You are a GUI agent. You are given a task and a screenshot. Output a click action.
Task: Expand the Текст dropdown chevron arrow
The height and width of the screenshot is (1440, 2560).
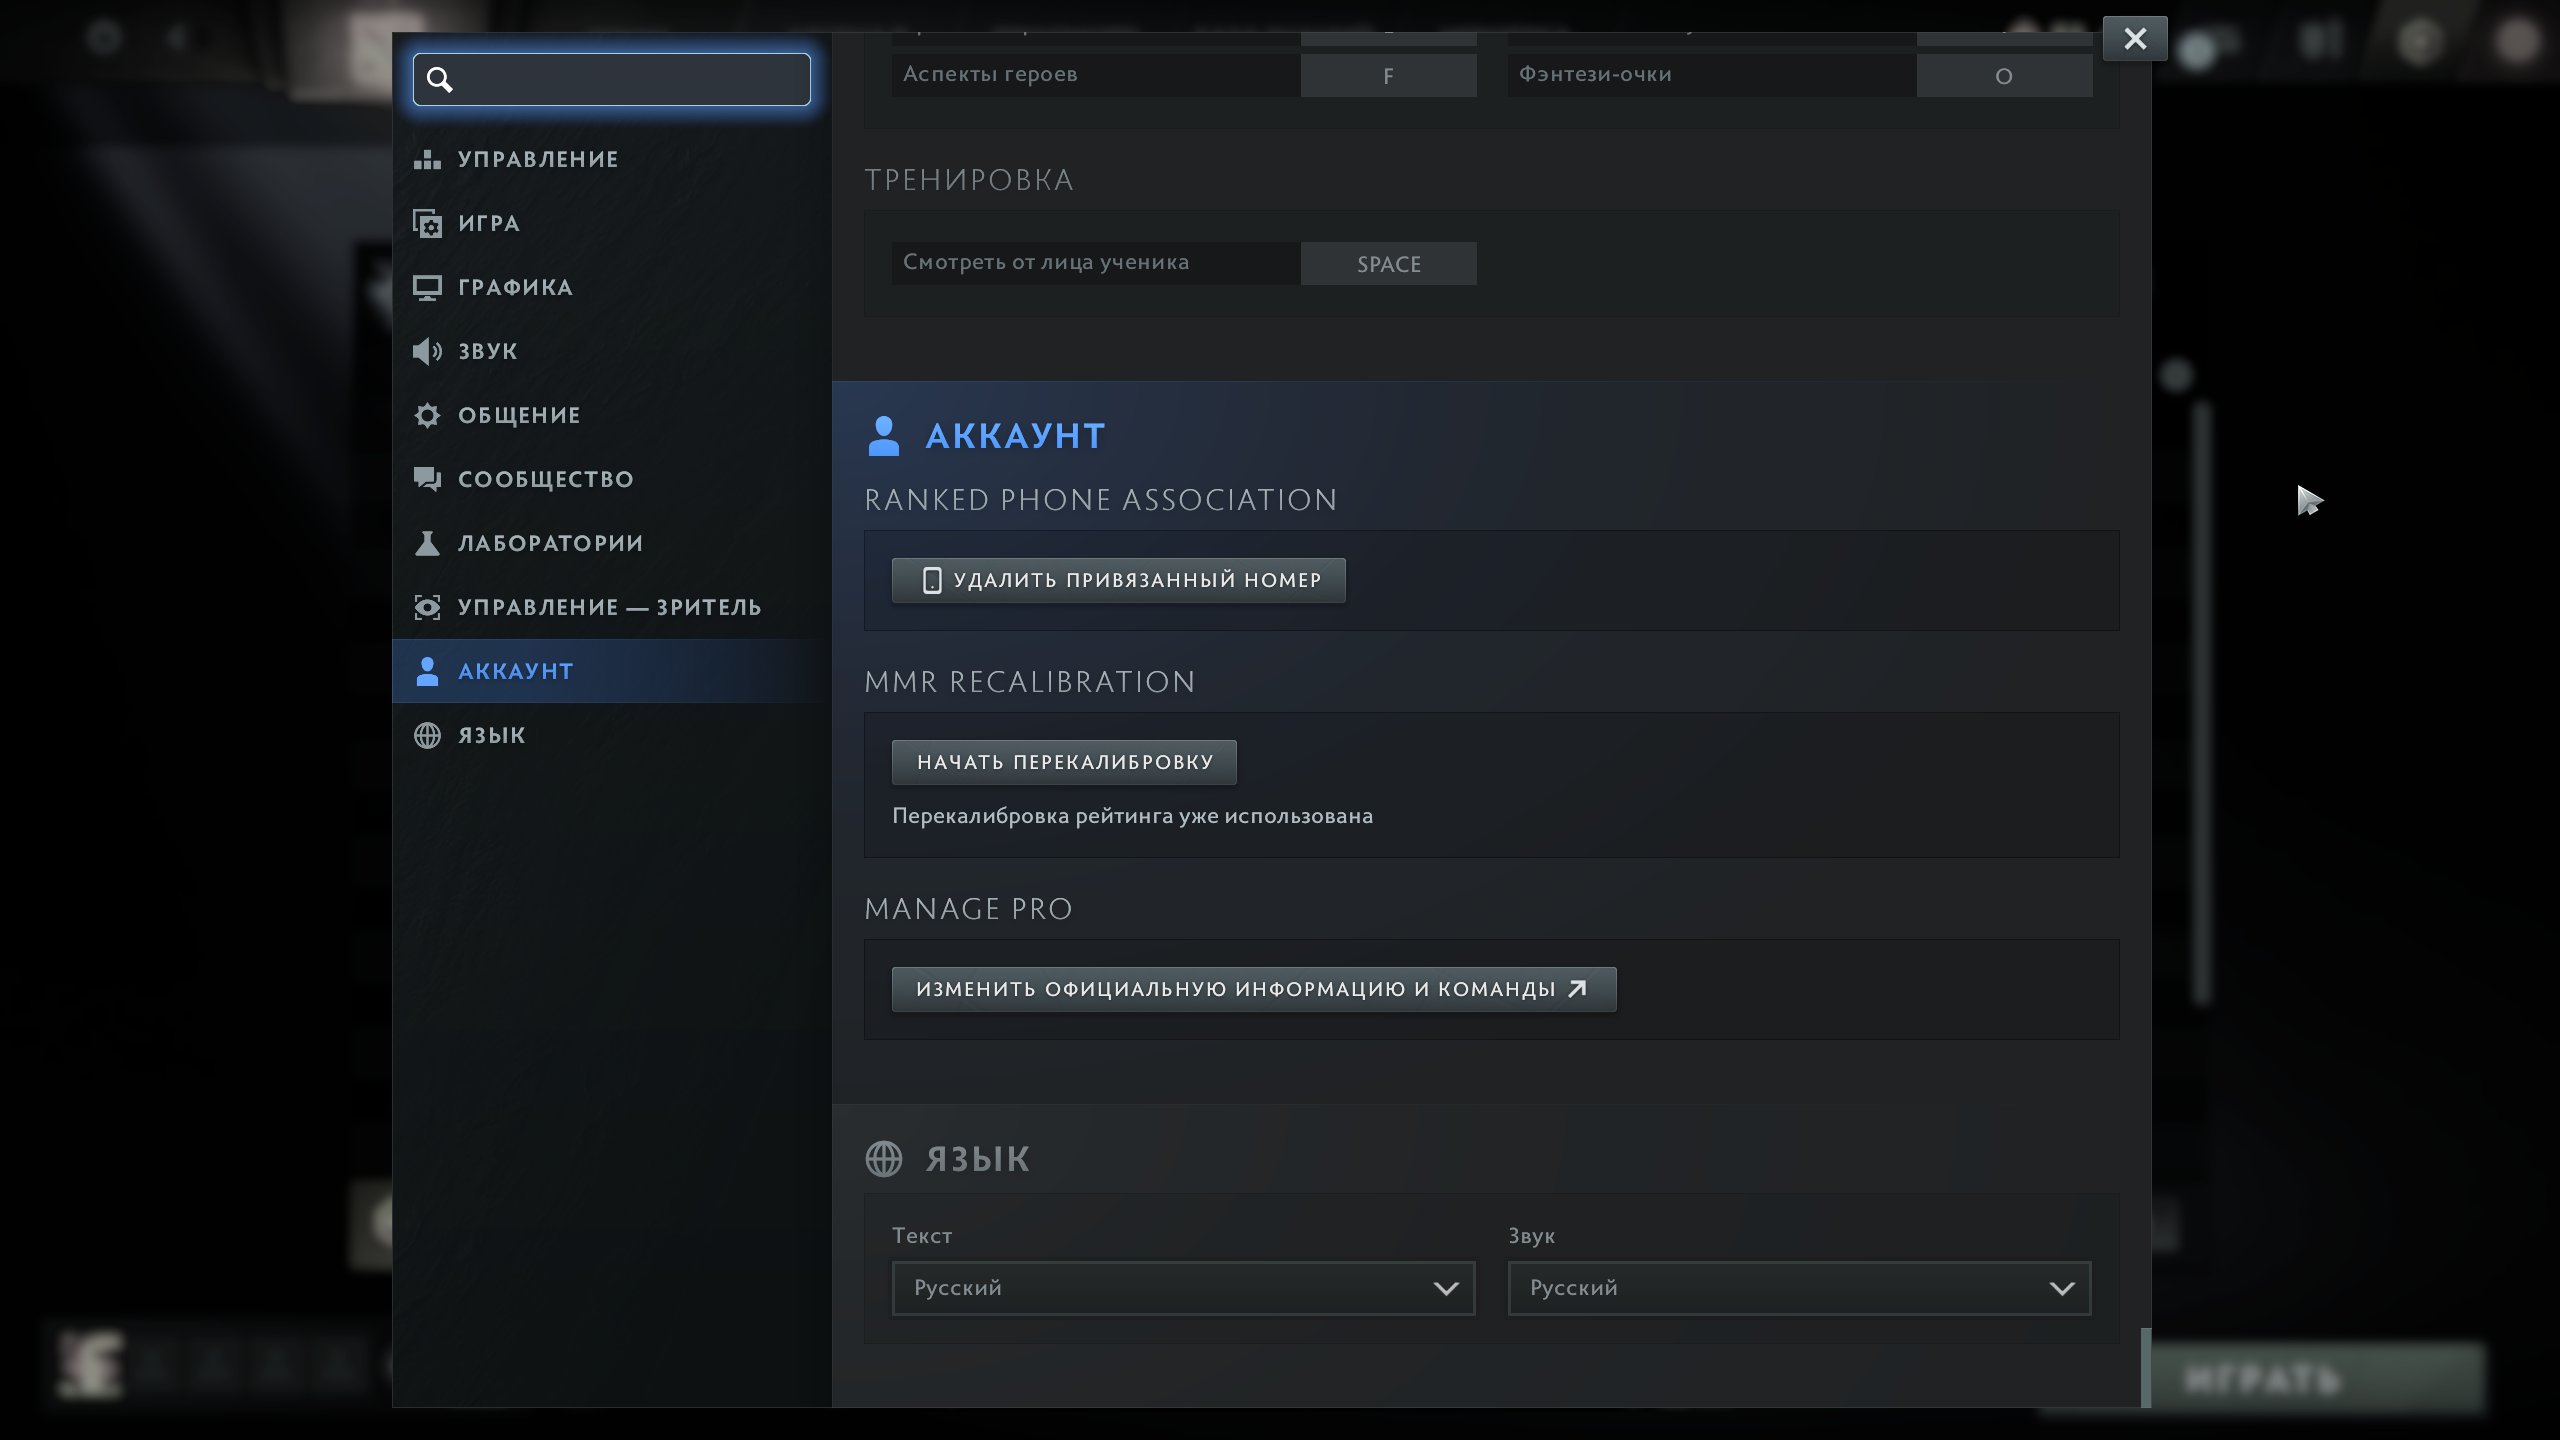[1446, 1288]
